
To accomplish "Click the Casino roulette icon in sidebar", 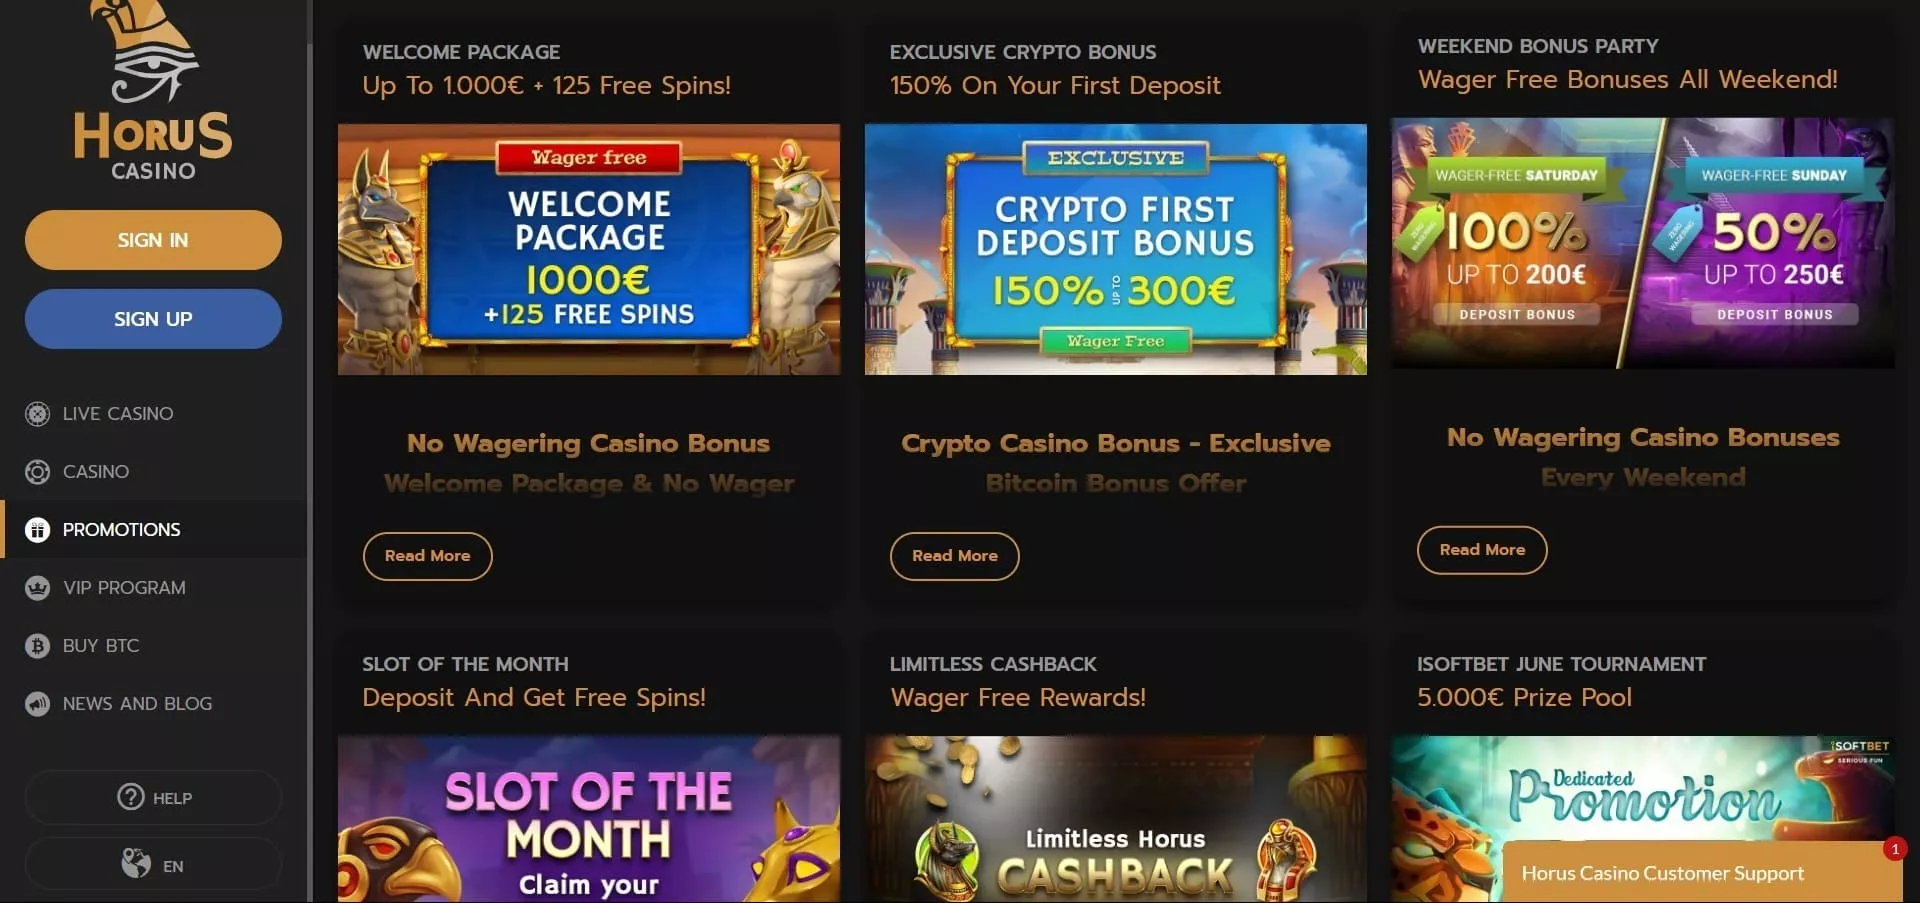I will (x=37, y=472).
